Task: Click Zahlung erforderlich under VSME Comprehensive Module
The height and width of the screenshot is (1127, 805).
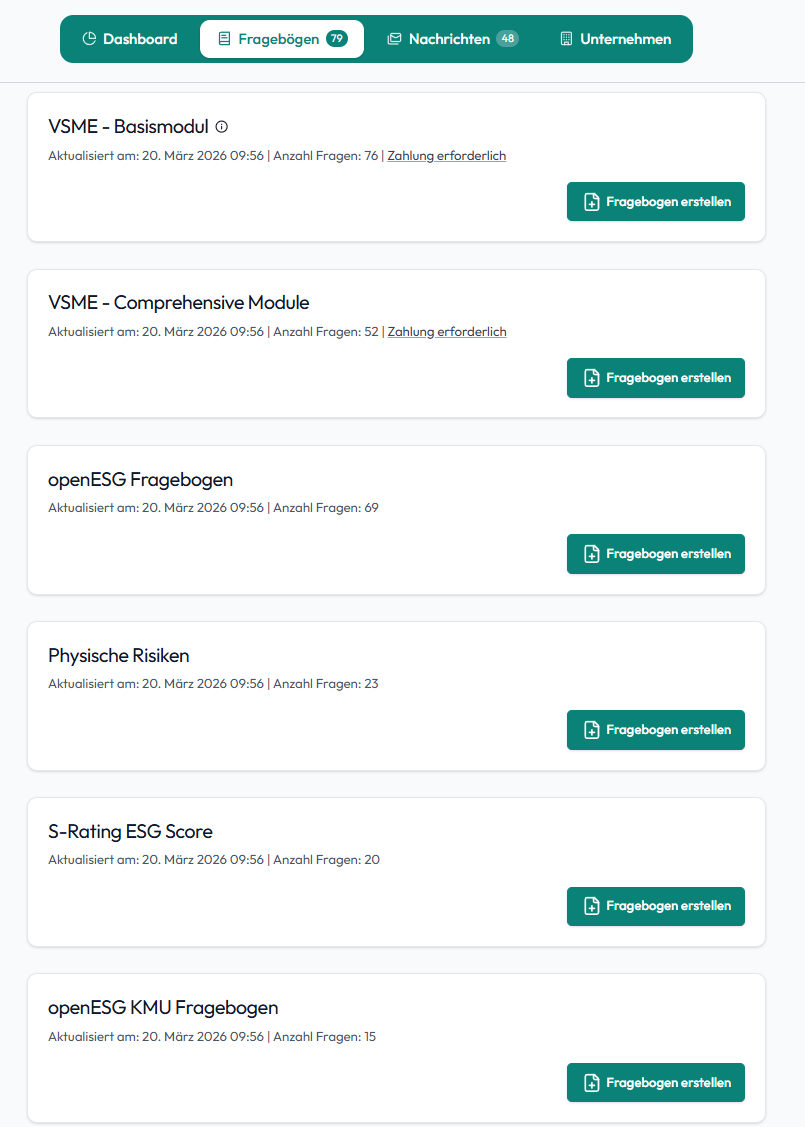Action: [x=446, y=331]
